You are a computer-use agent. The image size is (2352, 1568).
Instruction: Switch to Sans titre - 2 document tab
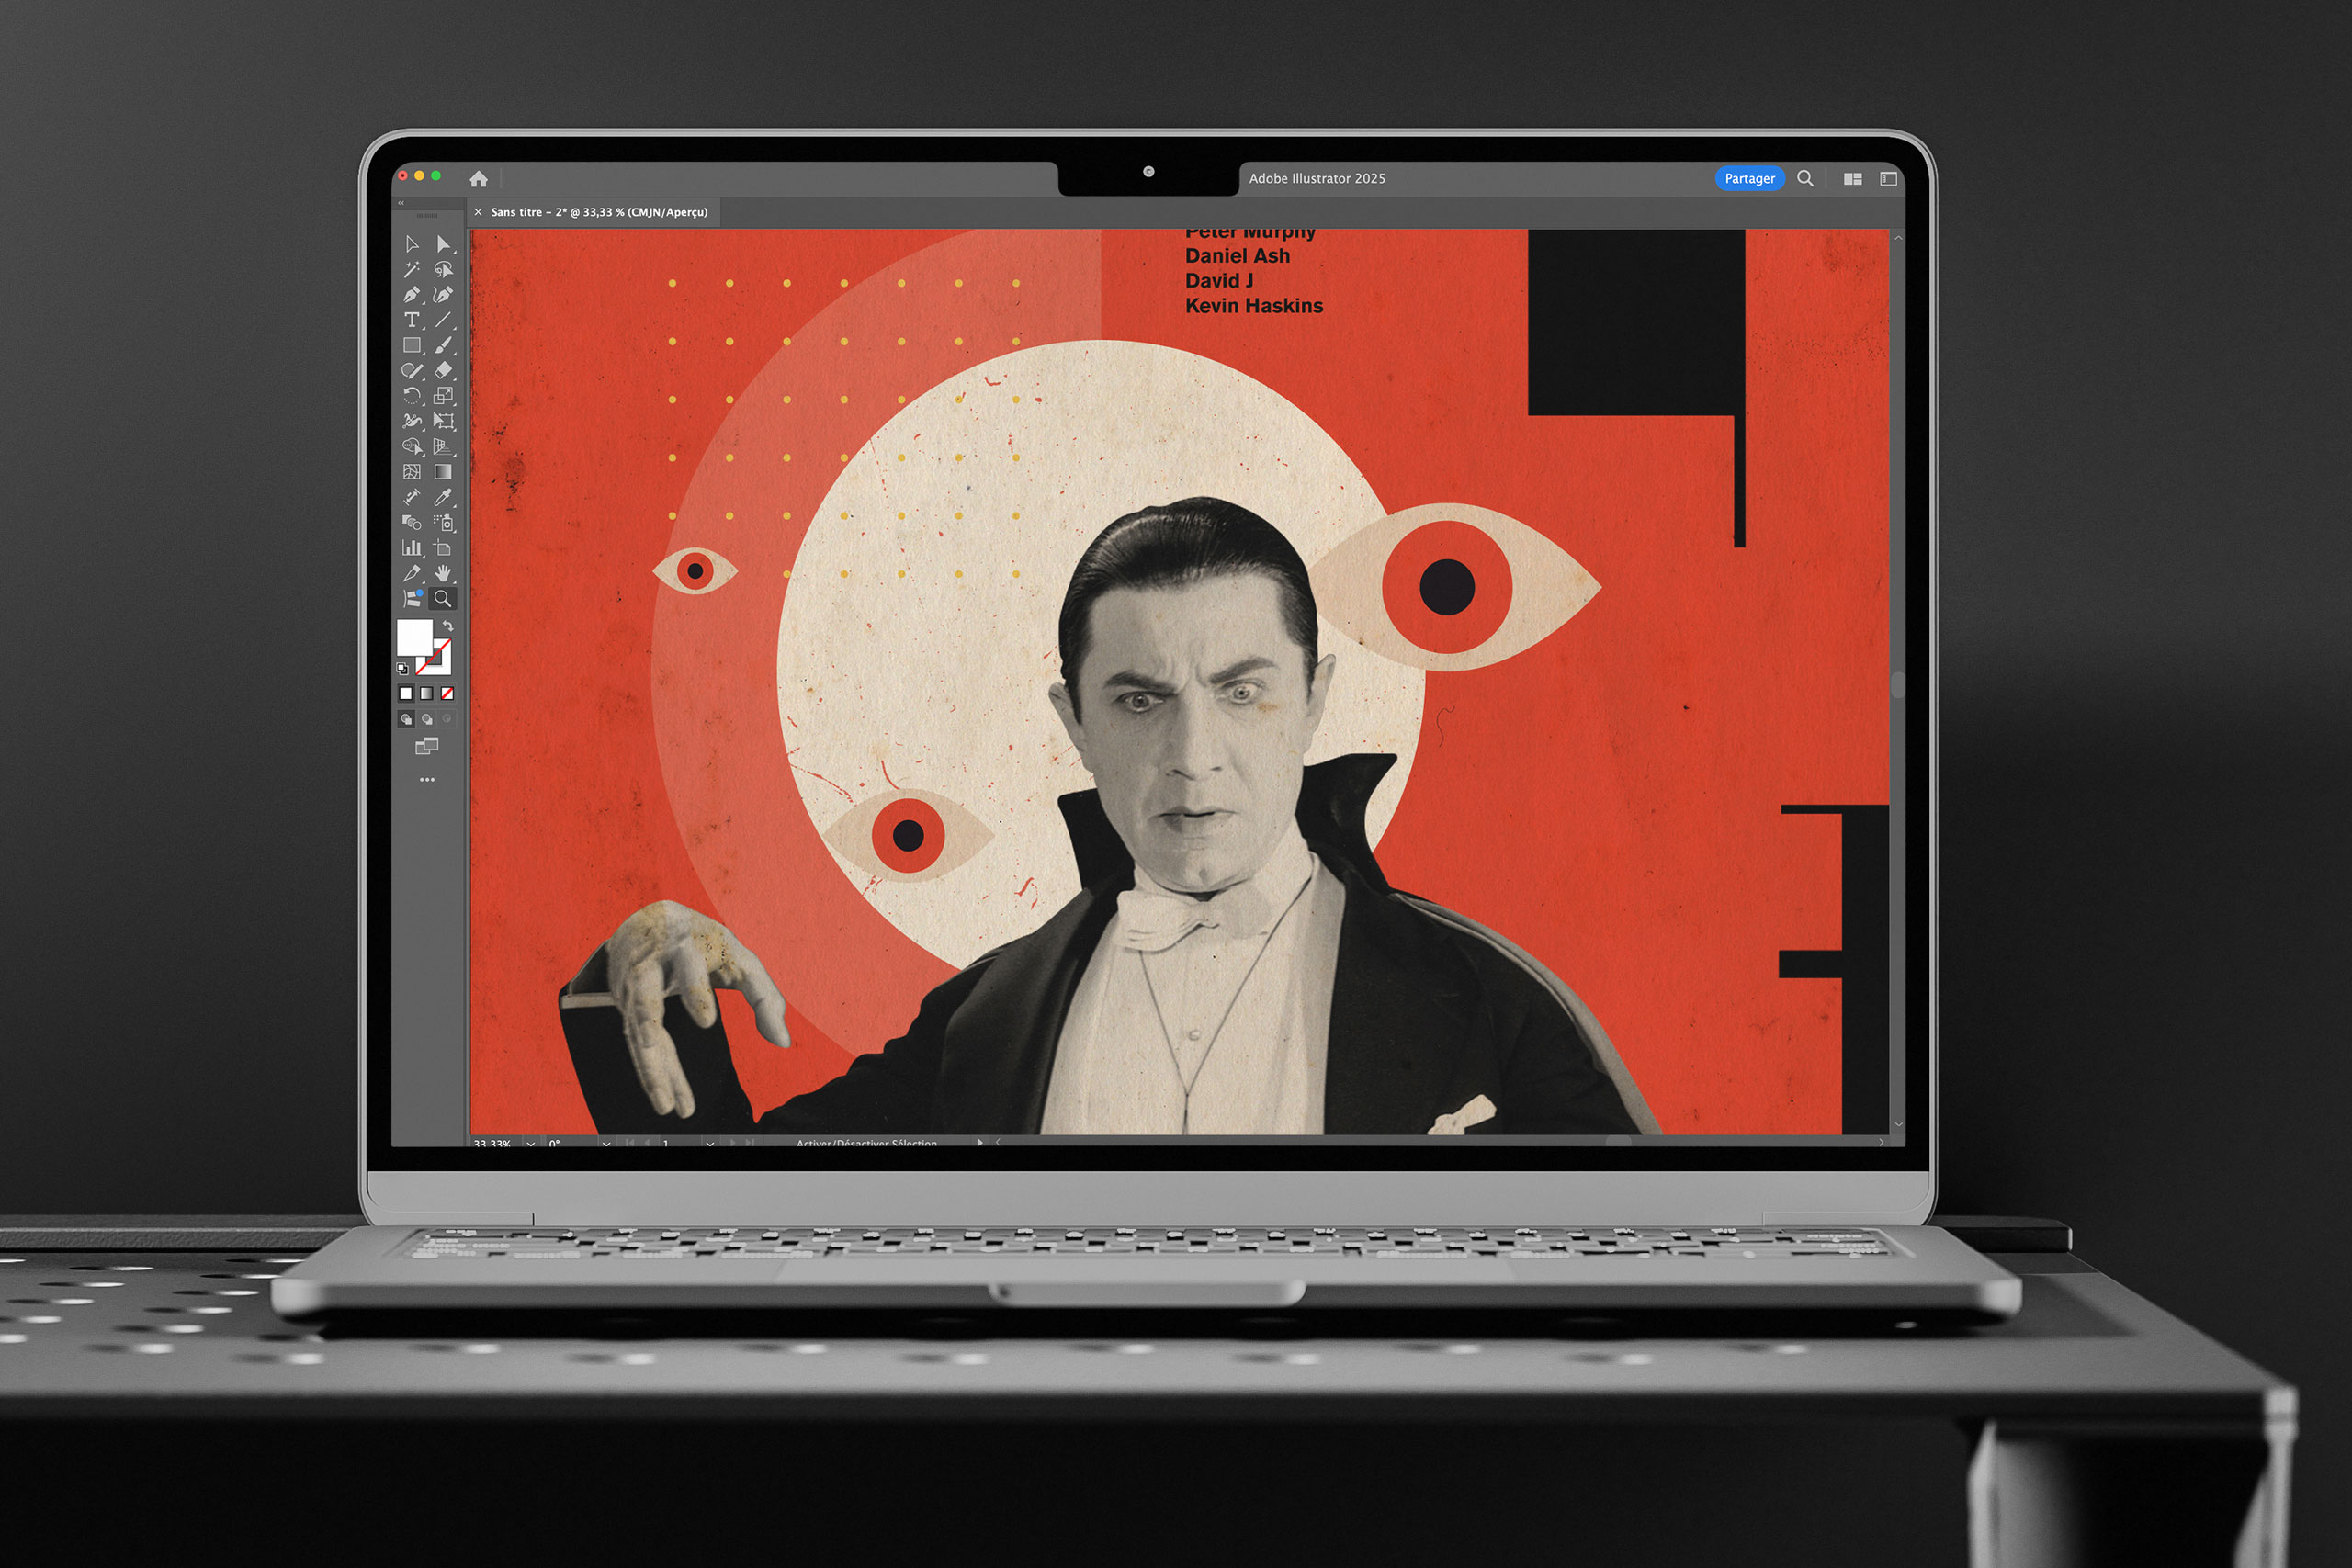[599, 212]
